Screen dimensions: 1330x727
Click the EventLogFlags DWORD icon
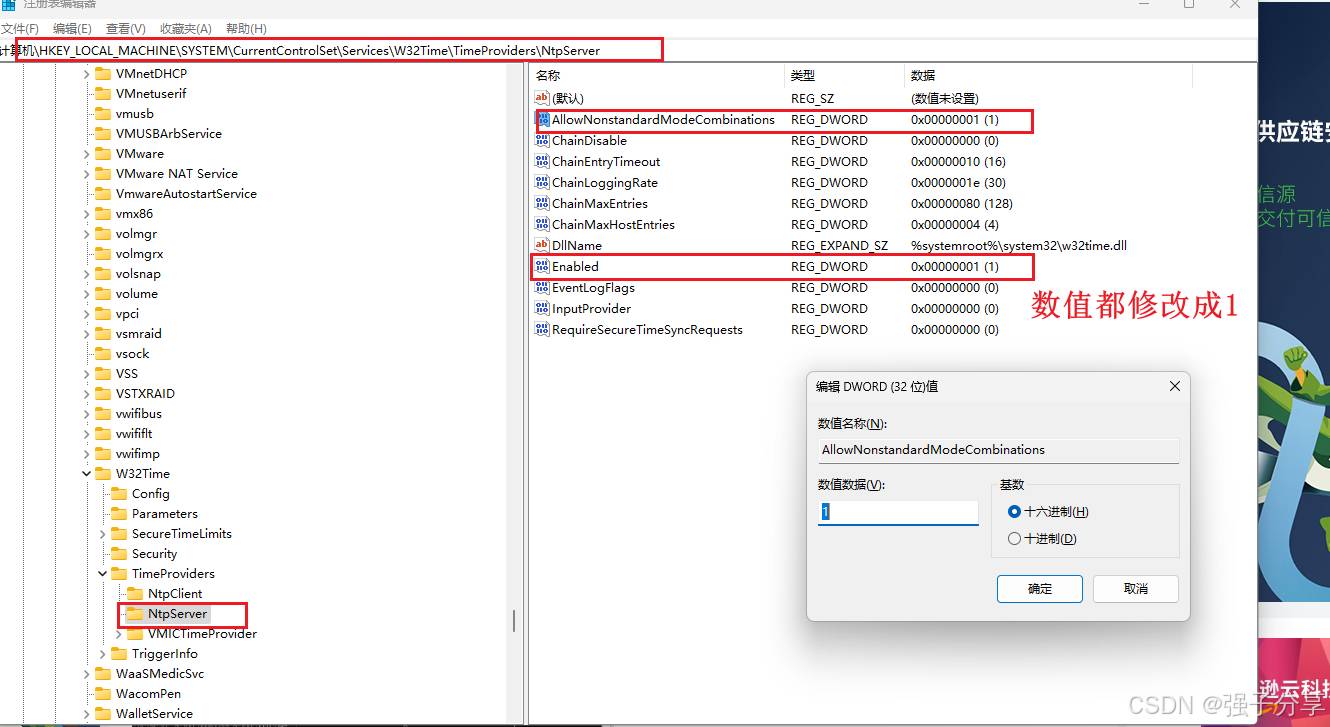pyautogui.click(x=543, y=287)
